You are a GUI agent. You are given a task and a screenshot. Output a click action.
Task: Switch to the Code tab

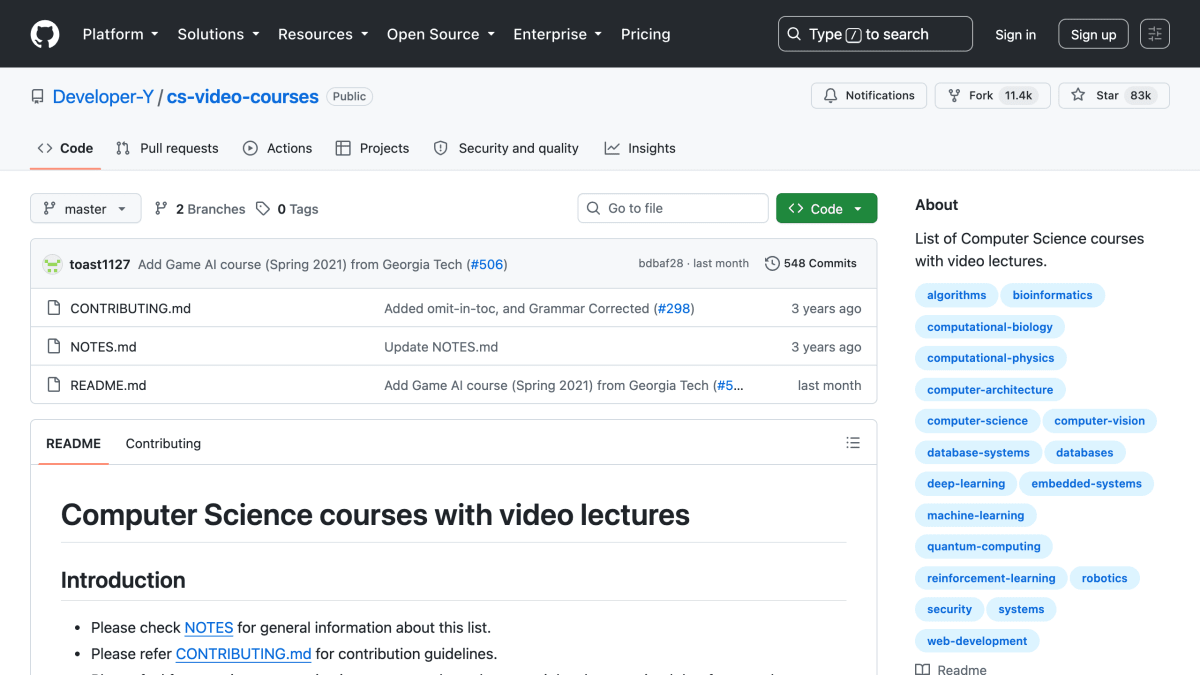pos(65,148)
